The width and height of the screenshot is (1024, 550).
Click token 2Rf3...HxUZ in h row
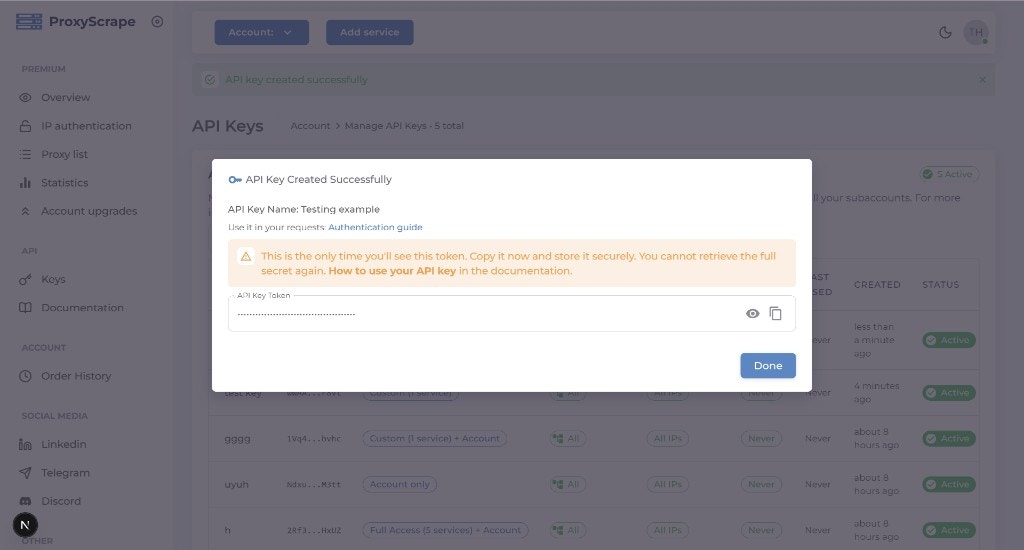(x=314, y=530)
